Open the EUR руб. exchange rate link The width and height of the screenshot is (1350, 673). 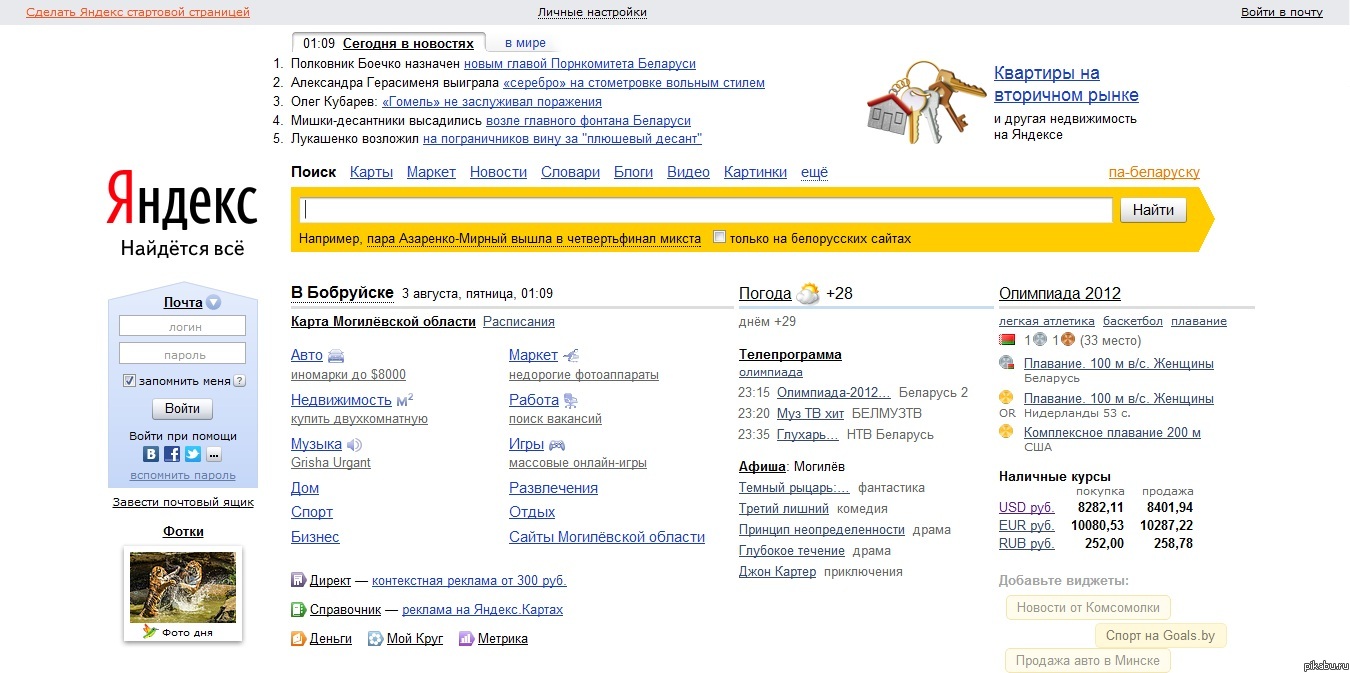[x=1027, y=525]
